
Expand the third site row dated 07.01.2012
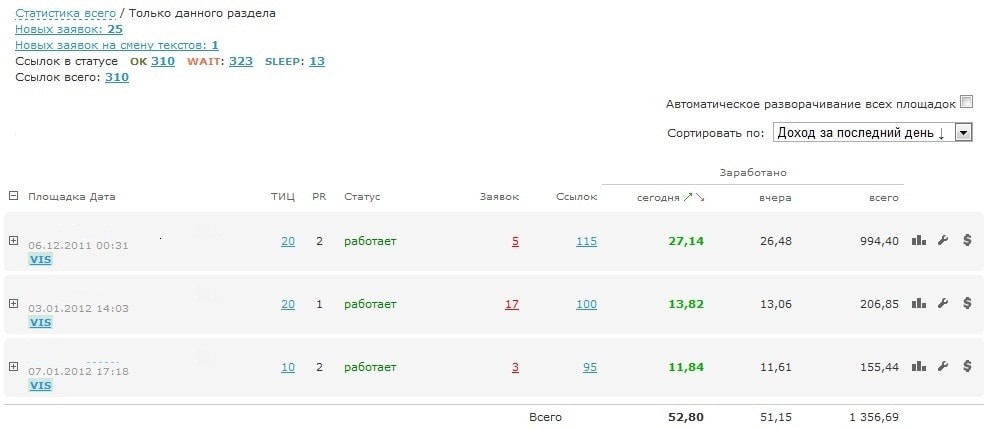(13, 366)
